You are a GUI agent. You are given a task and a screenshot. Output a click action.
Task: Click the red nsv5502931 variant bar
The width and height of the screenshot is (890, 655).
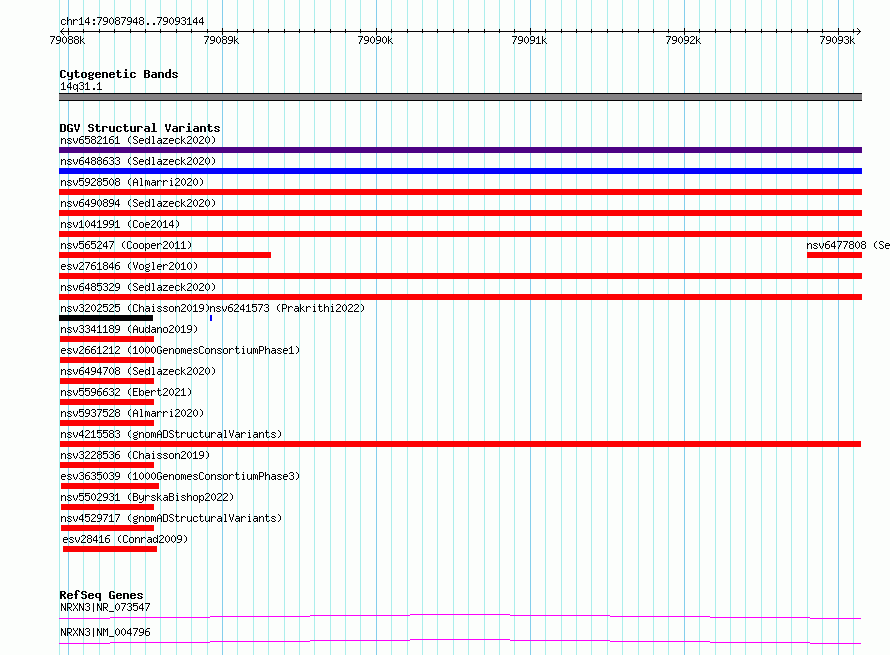(107, 507)
